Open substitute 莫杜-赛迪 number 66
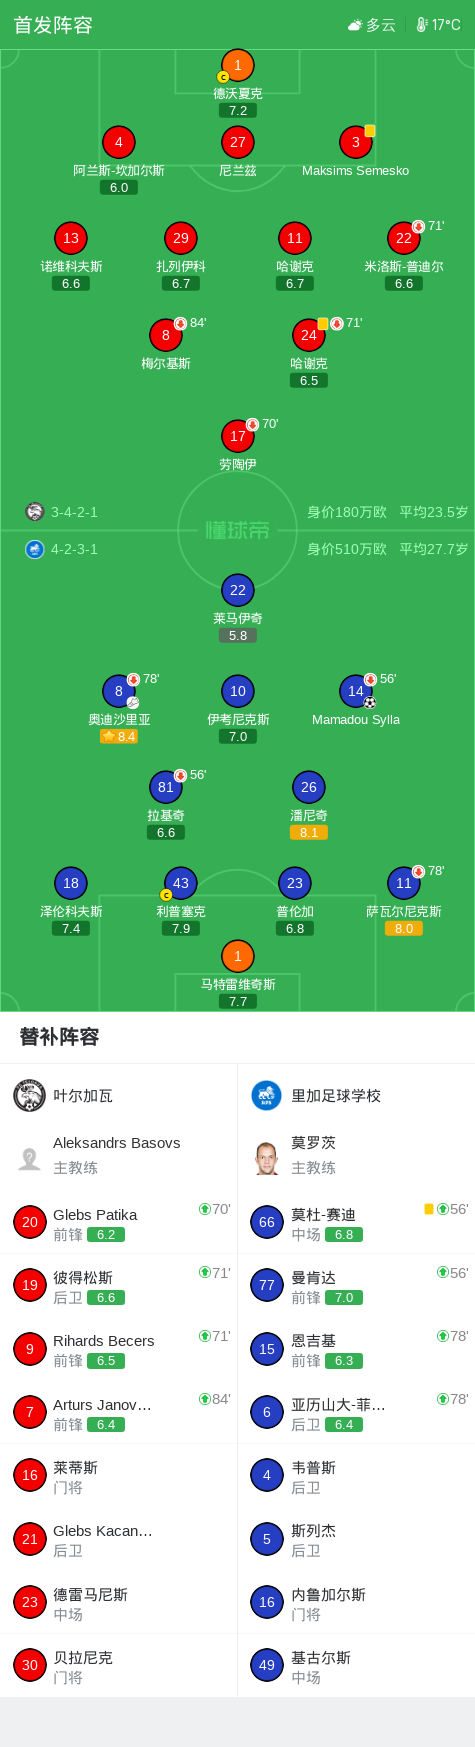 point(267,1222)
